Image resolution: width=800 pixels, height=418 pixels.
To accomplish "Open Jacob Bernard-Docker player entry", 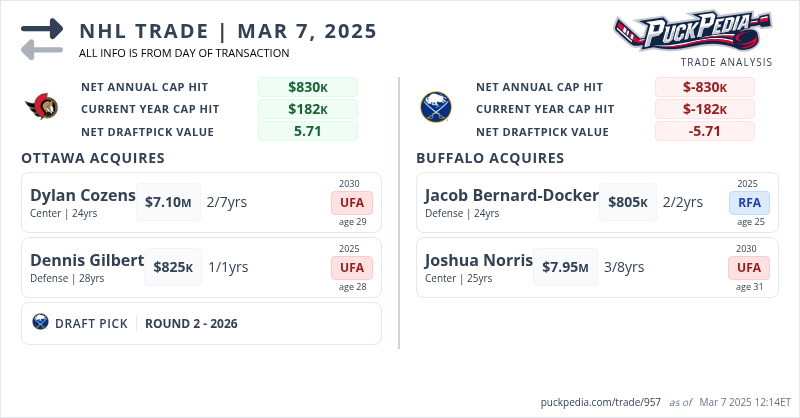I will [511, 195].
